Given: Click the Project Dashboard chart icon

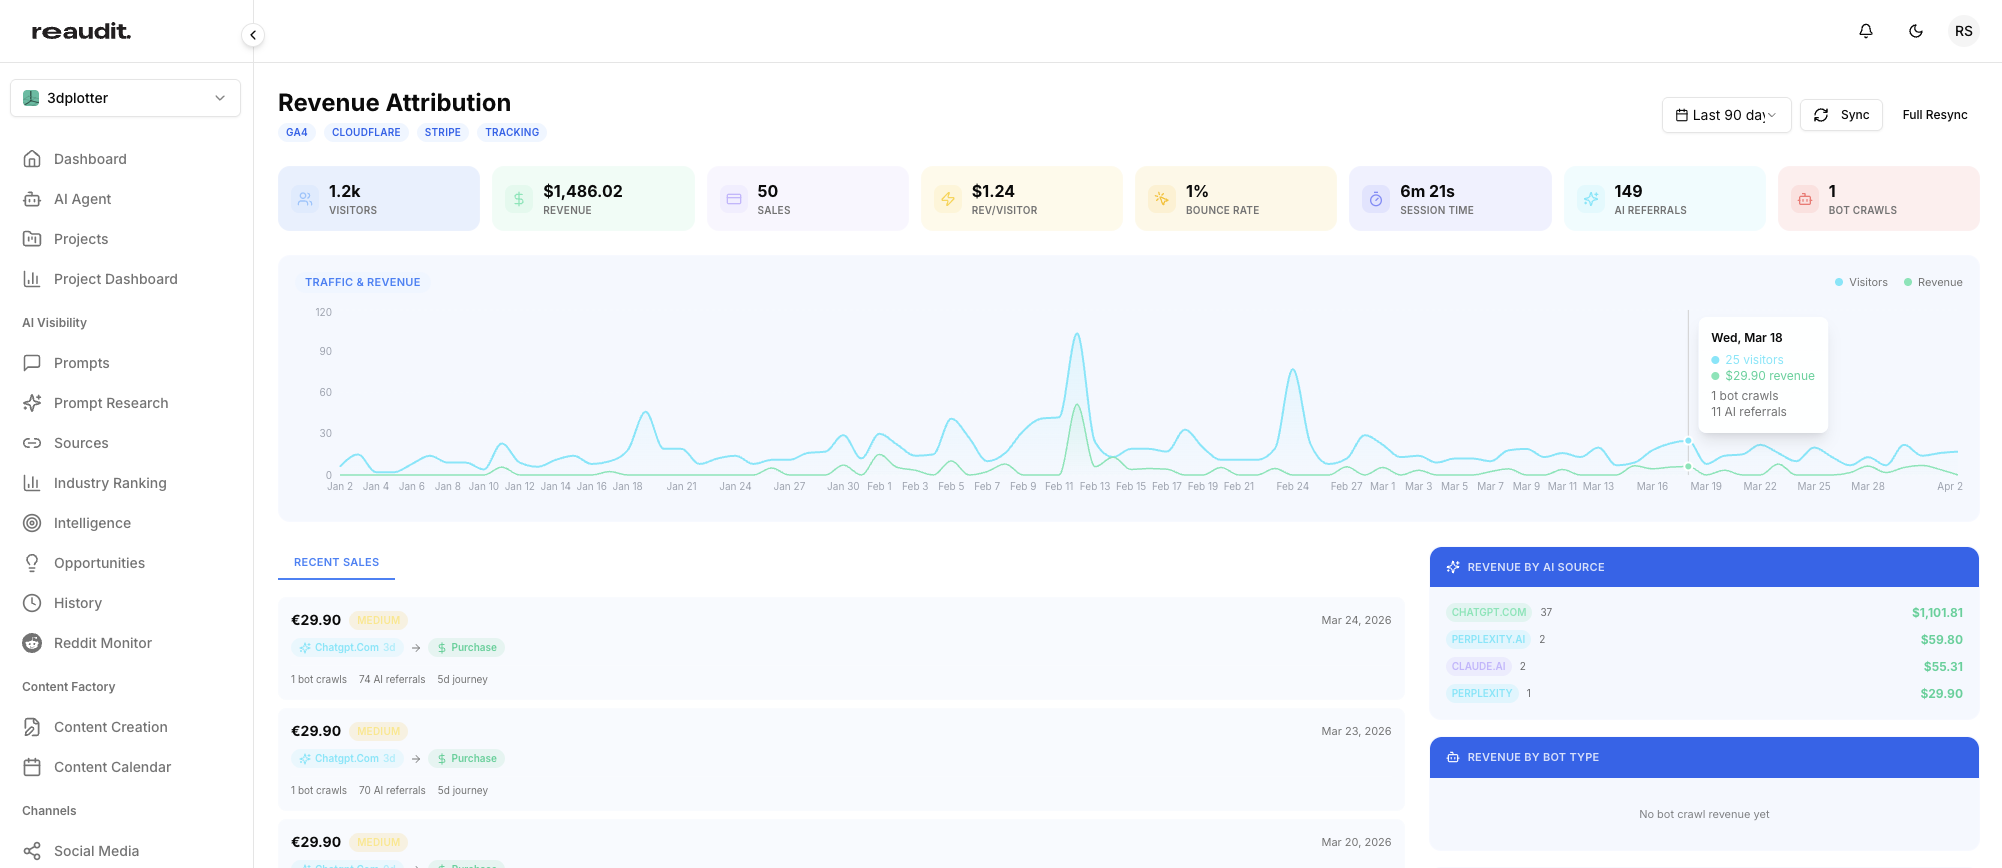Looking at the screenshot, I should pos(32,279).
